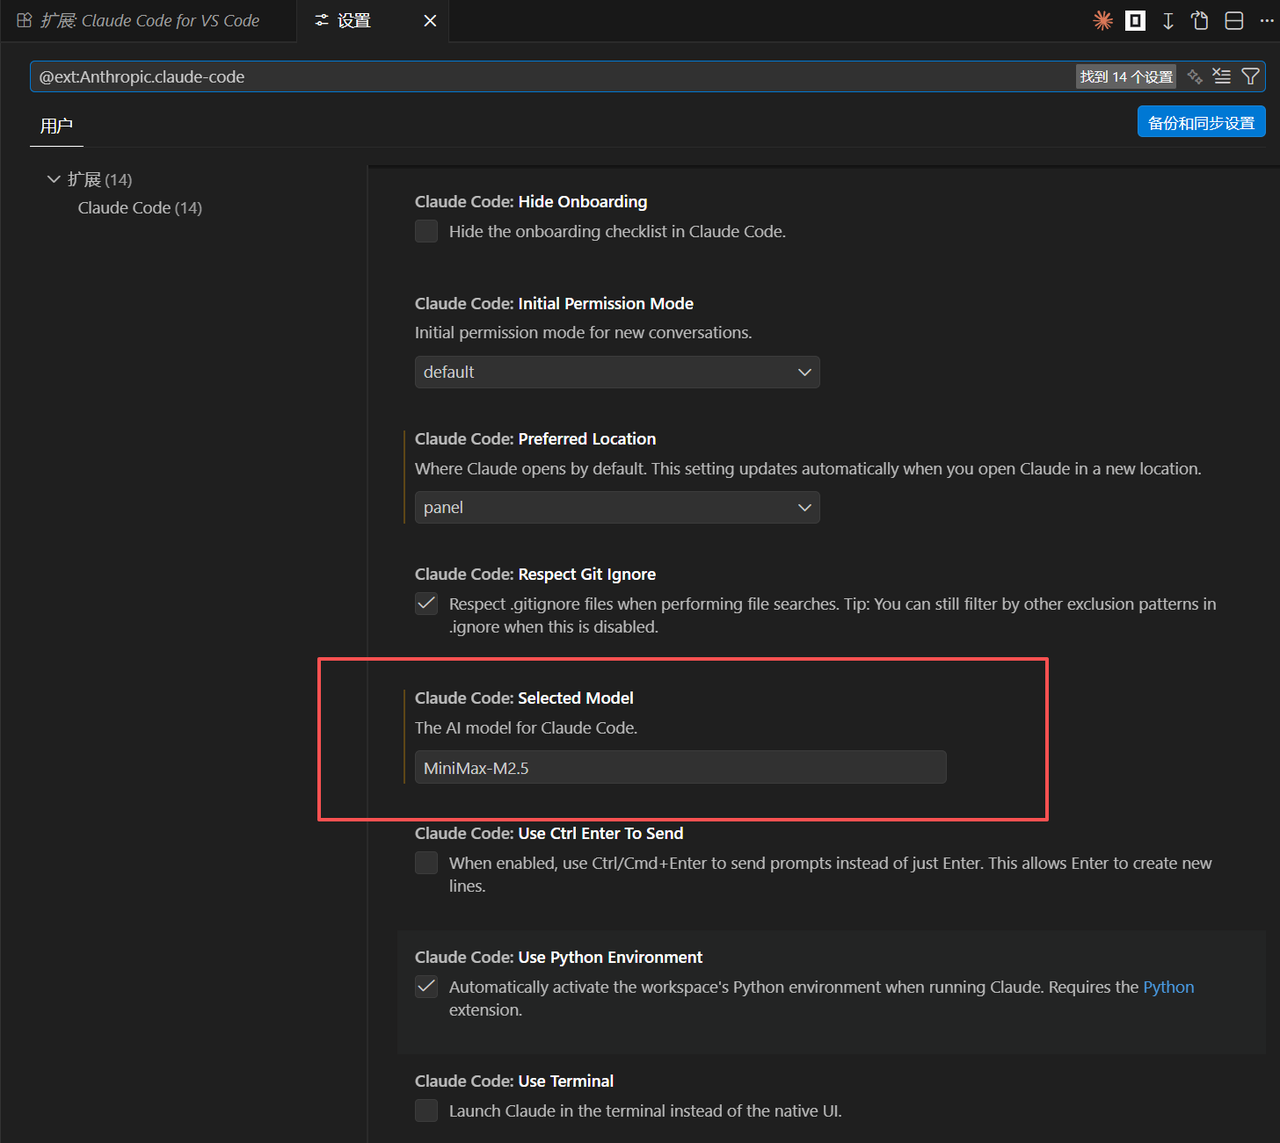
Task: Click the 备份和同步设置 button
Action: pos(1201,122)
